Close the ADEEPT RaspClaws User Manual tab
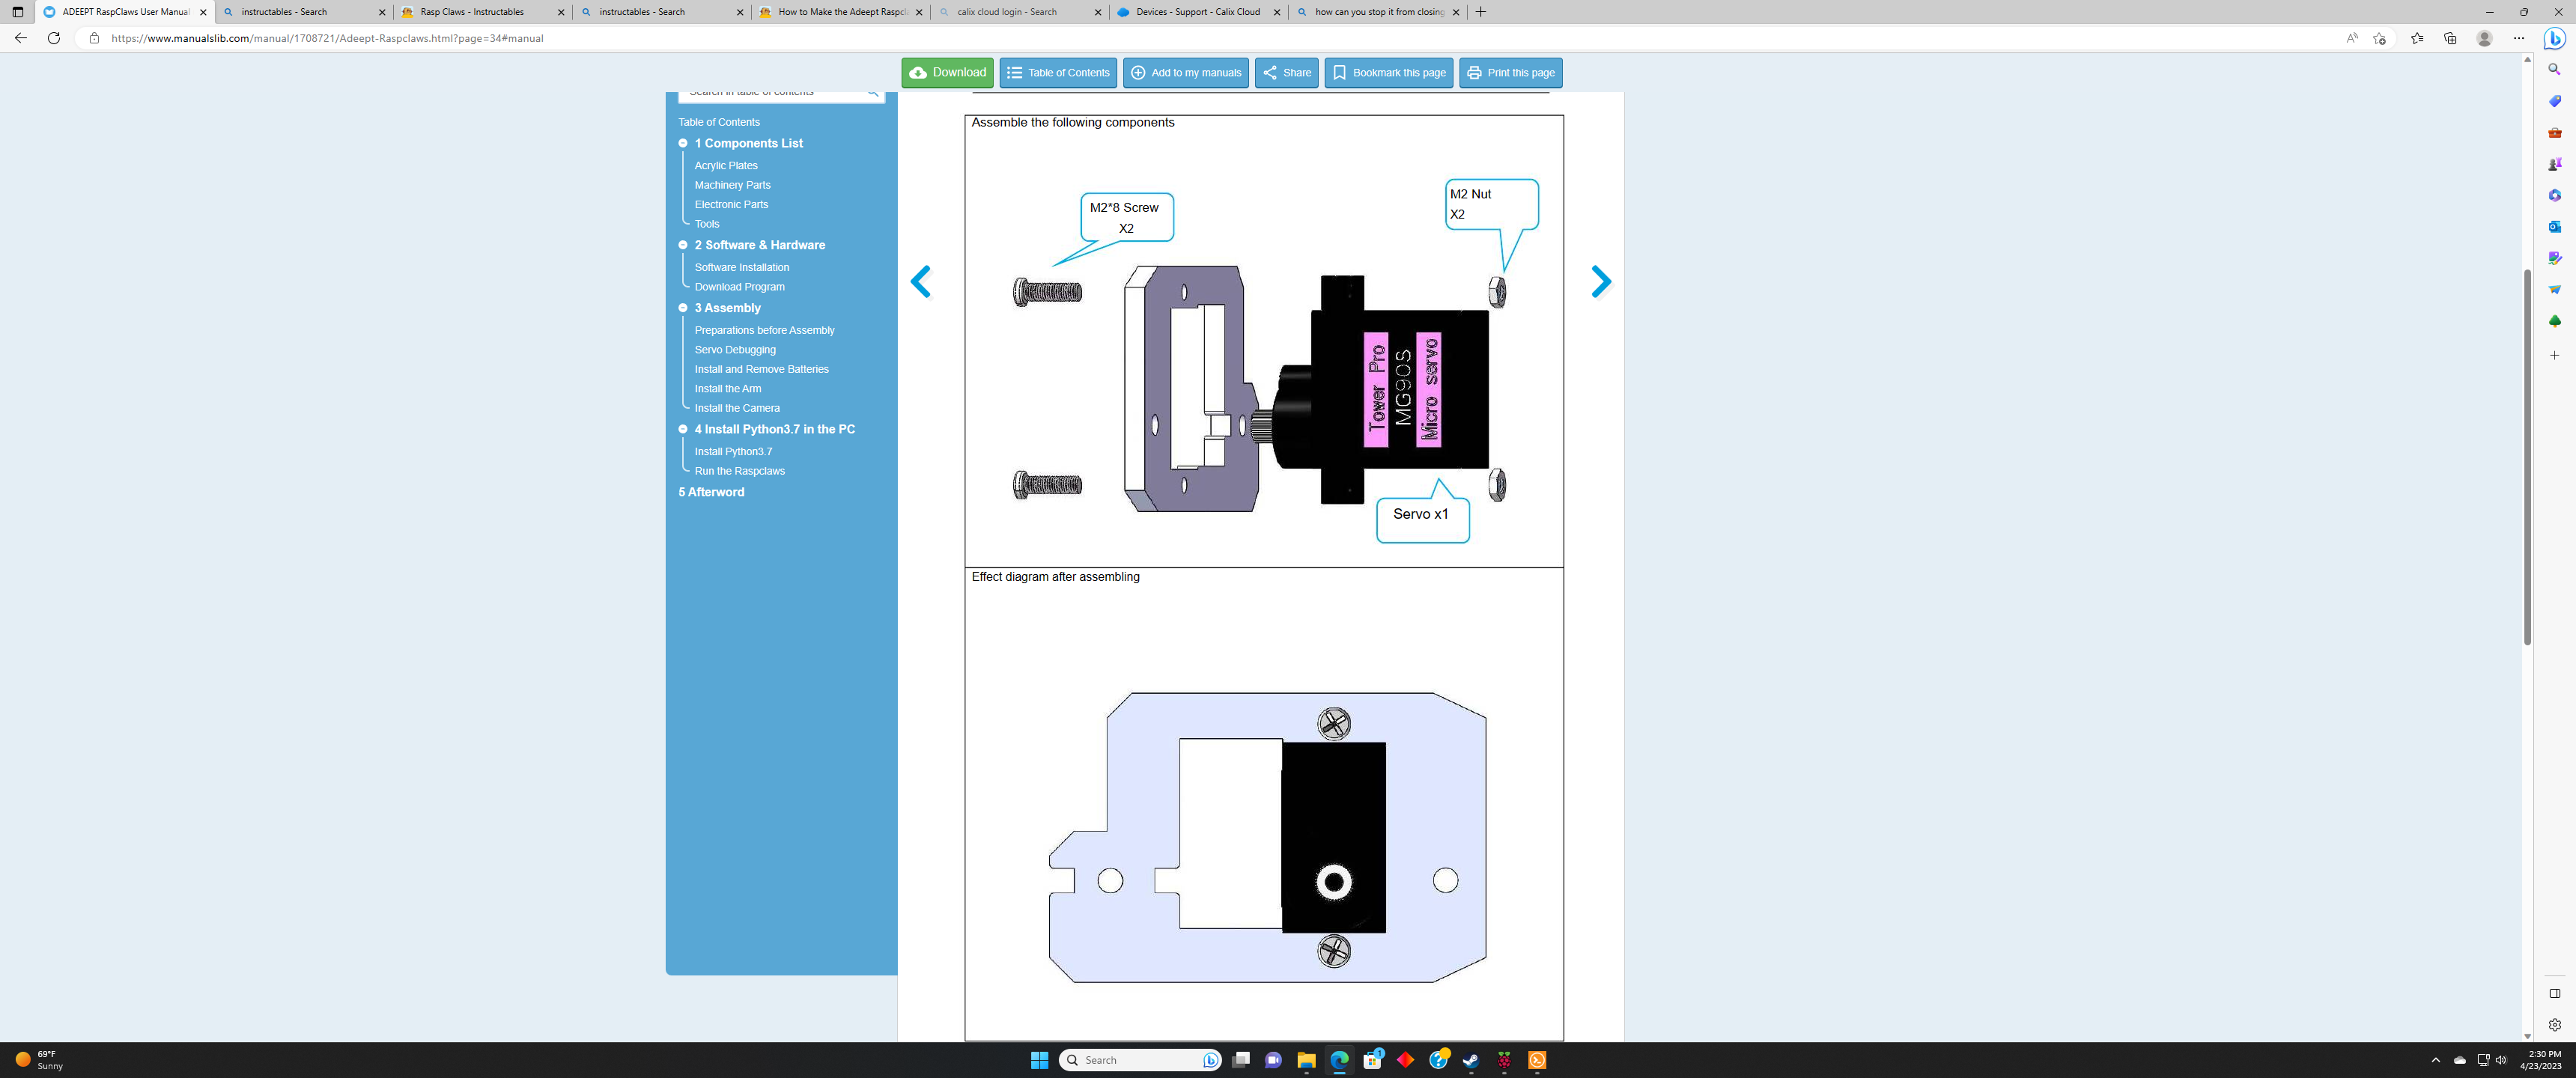 point(203,12)
